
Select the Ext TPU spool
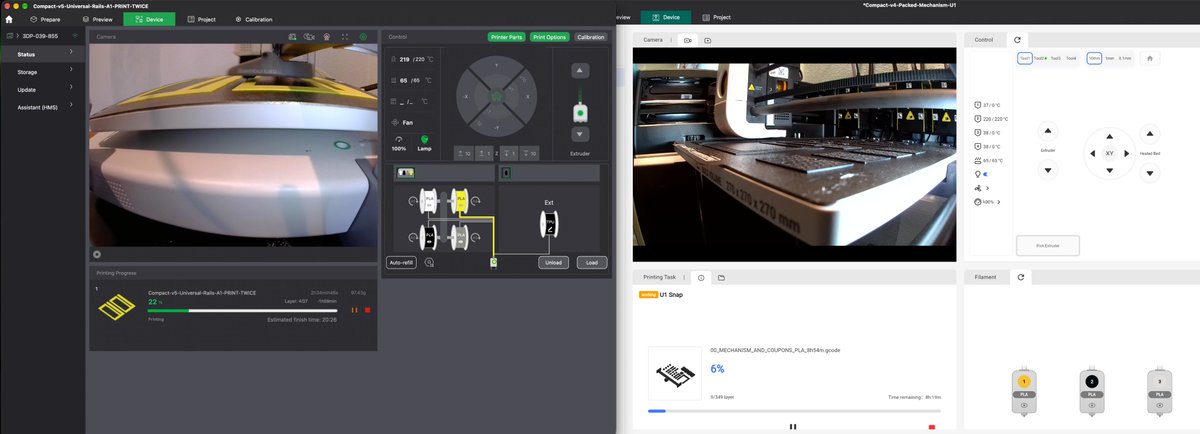coord(549,225)
